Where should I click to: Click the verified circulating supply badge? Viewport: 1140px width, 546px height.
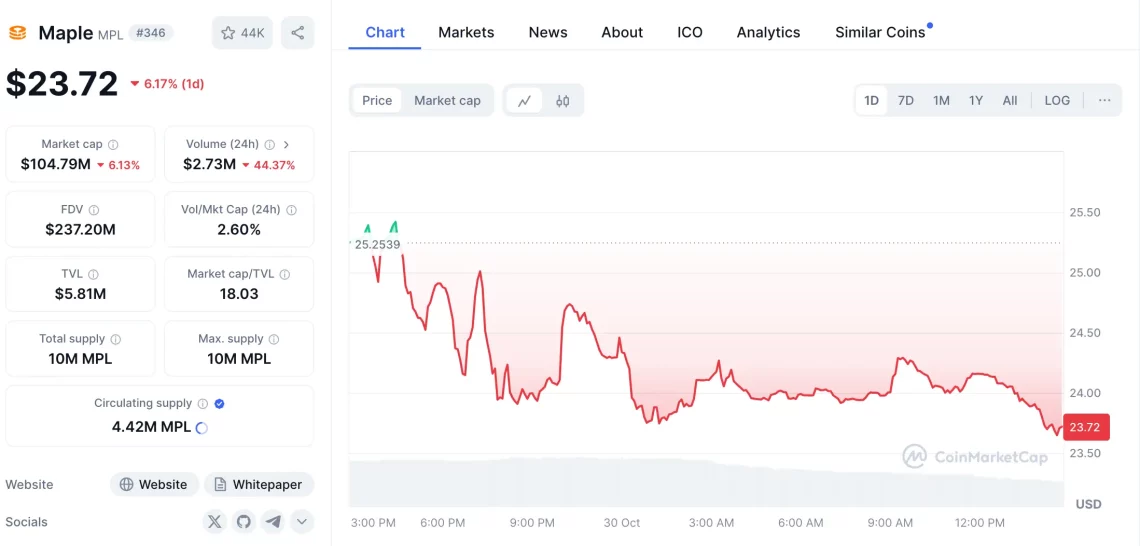coord(220,404)
